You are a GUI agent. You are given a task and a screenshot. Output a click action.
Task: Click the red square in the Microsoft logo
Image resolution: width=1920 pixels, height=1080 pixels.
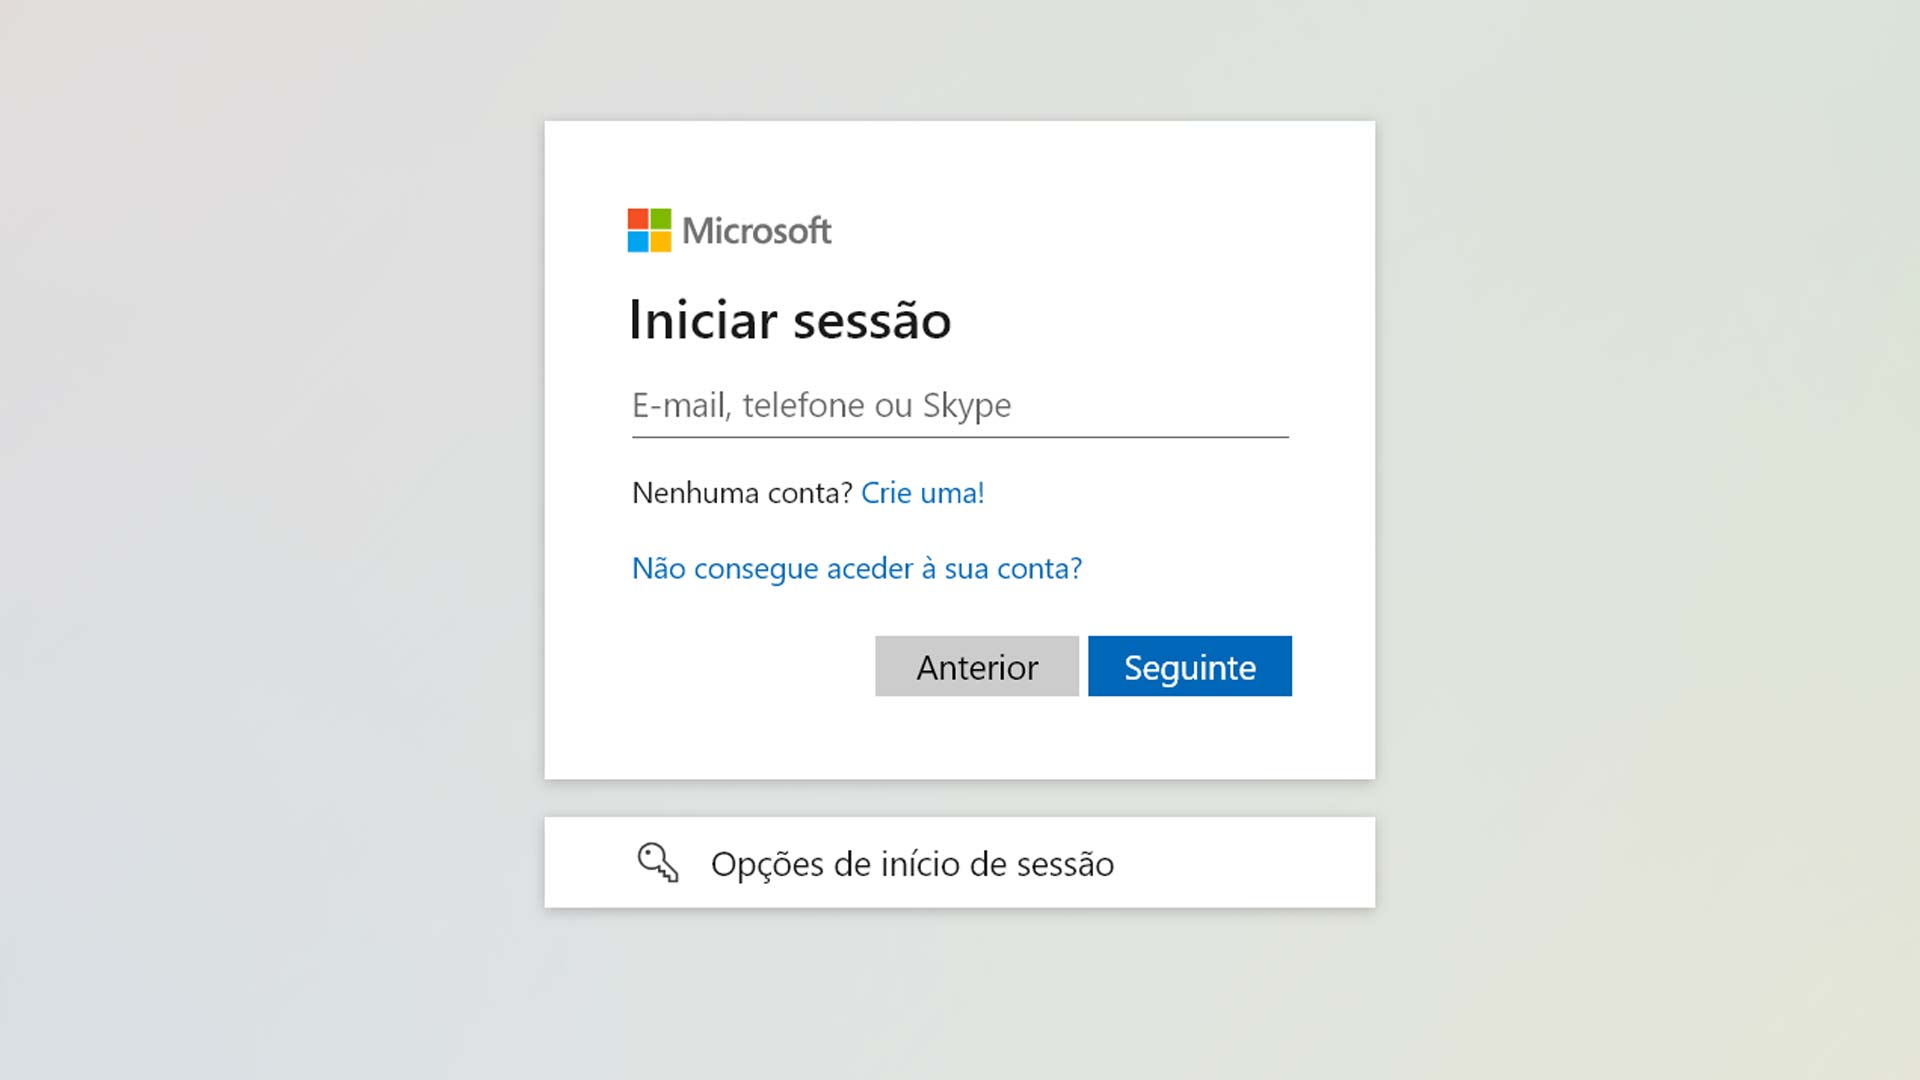point(637,220)
